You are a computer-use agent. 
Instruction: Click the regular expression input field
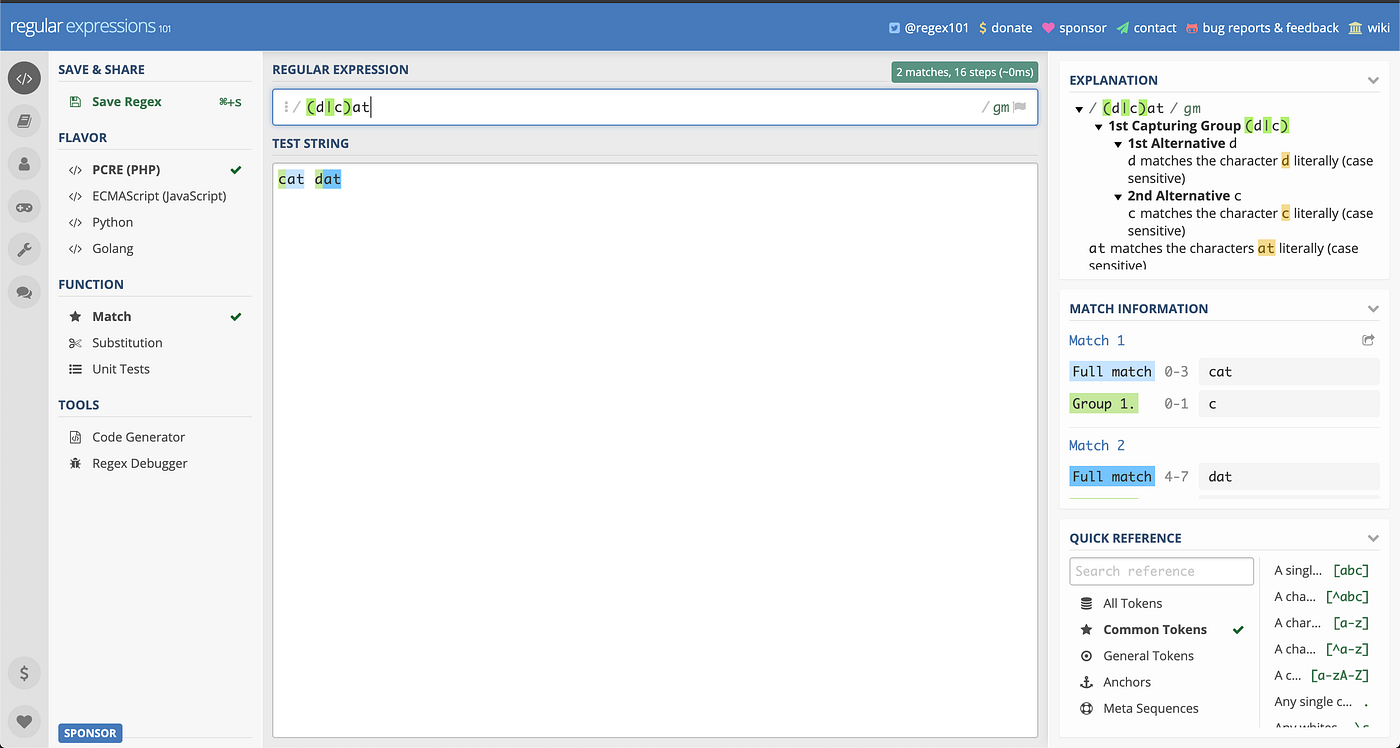[655, 108]
